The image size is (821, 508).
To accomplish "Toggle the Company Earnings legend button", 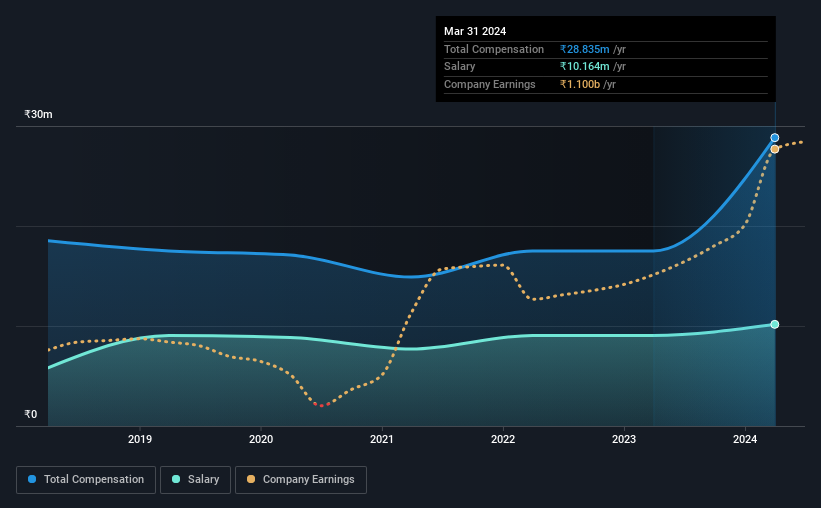I will [301, 480].
